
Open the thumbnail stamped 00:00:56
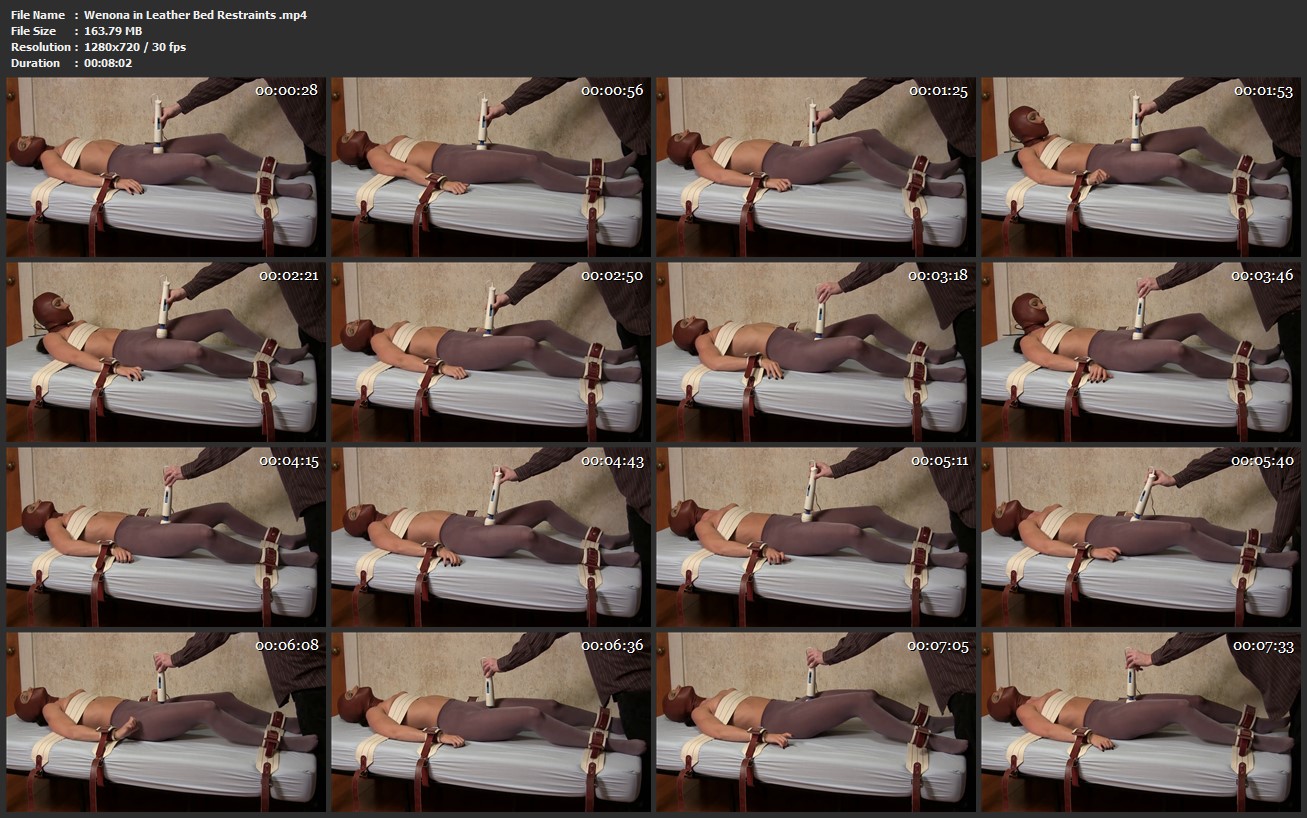coord(491,168)
